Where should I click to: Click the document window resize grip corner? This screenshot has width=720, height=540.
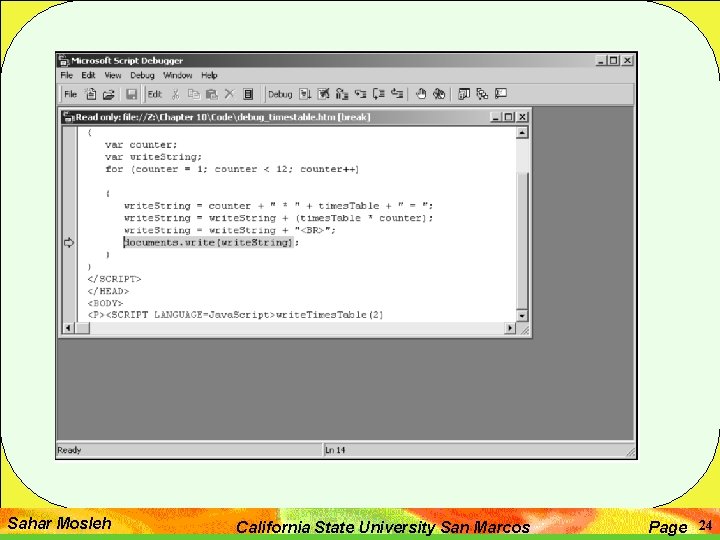524,329
